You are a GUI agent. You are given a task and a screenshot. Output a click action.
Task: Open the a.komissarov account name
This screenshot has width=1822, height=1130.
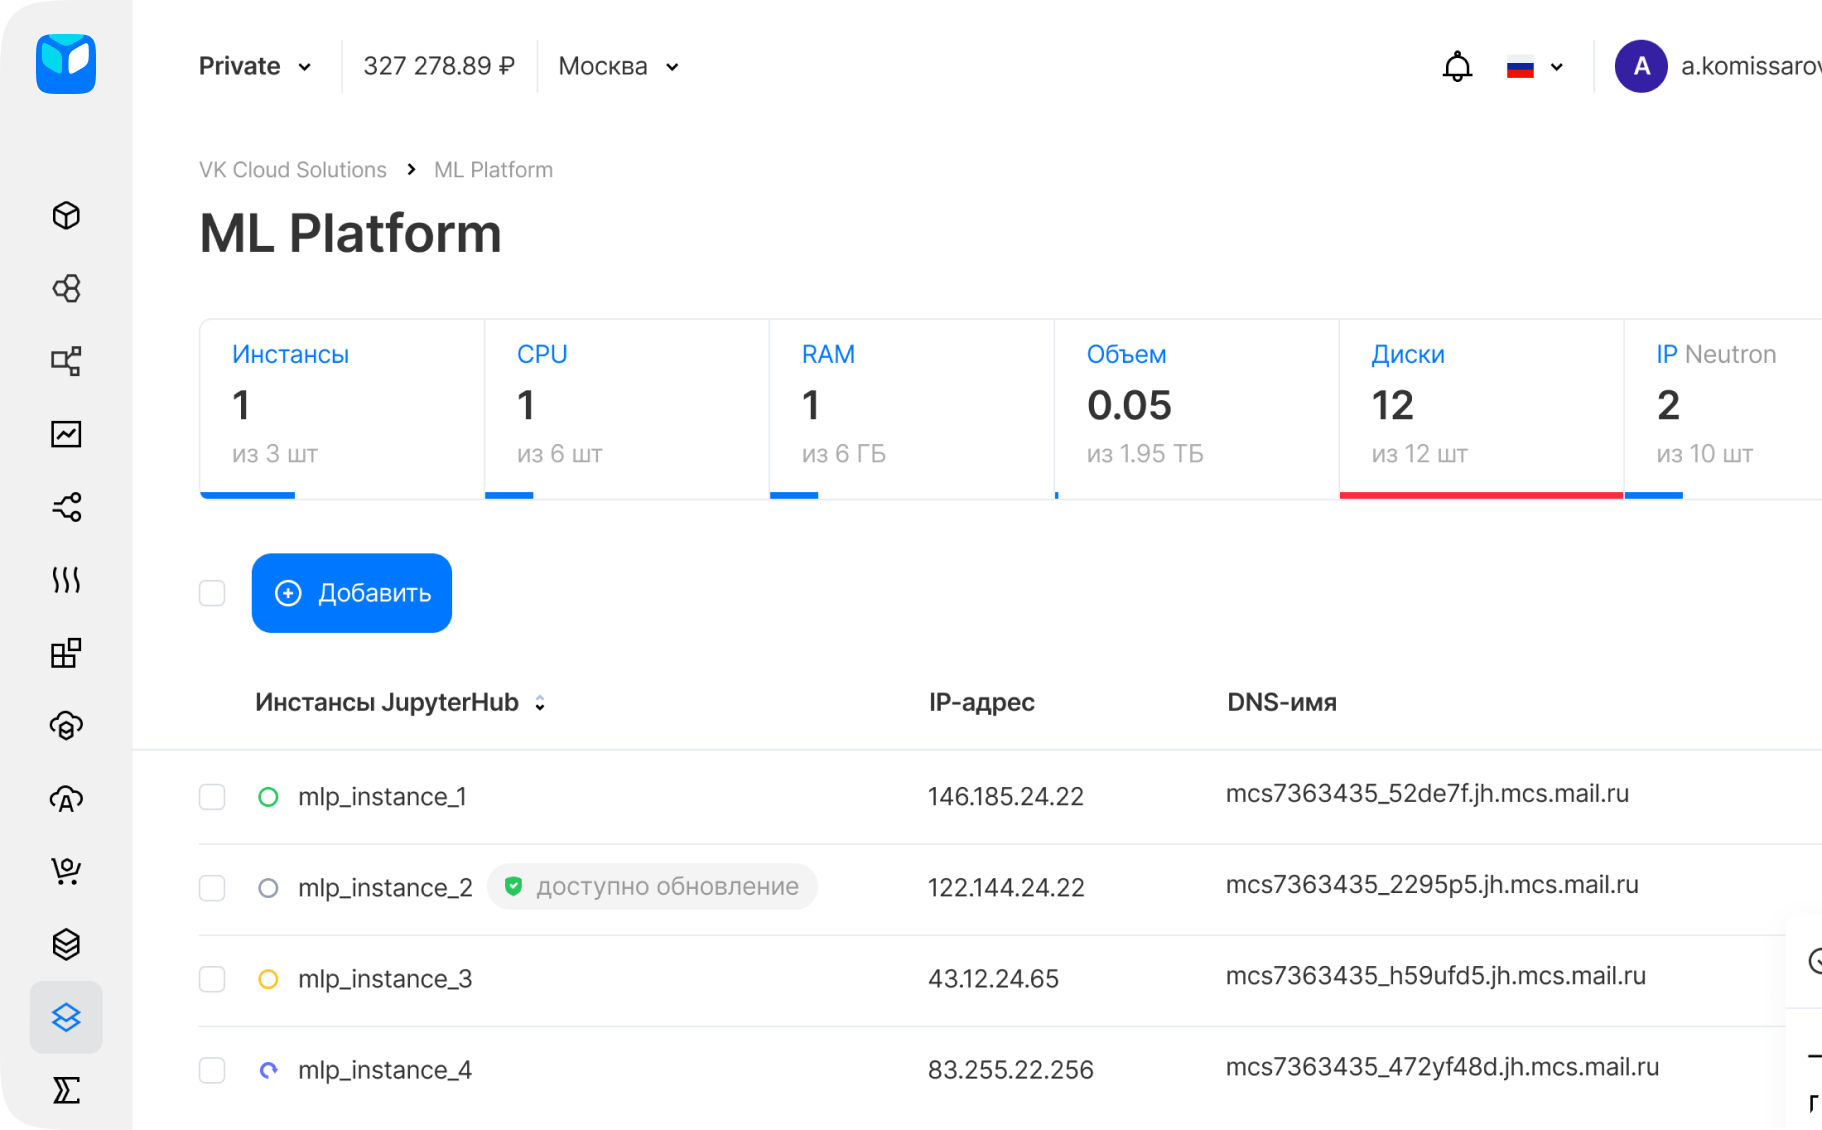1751,66
